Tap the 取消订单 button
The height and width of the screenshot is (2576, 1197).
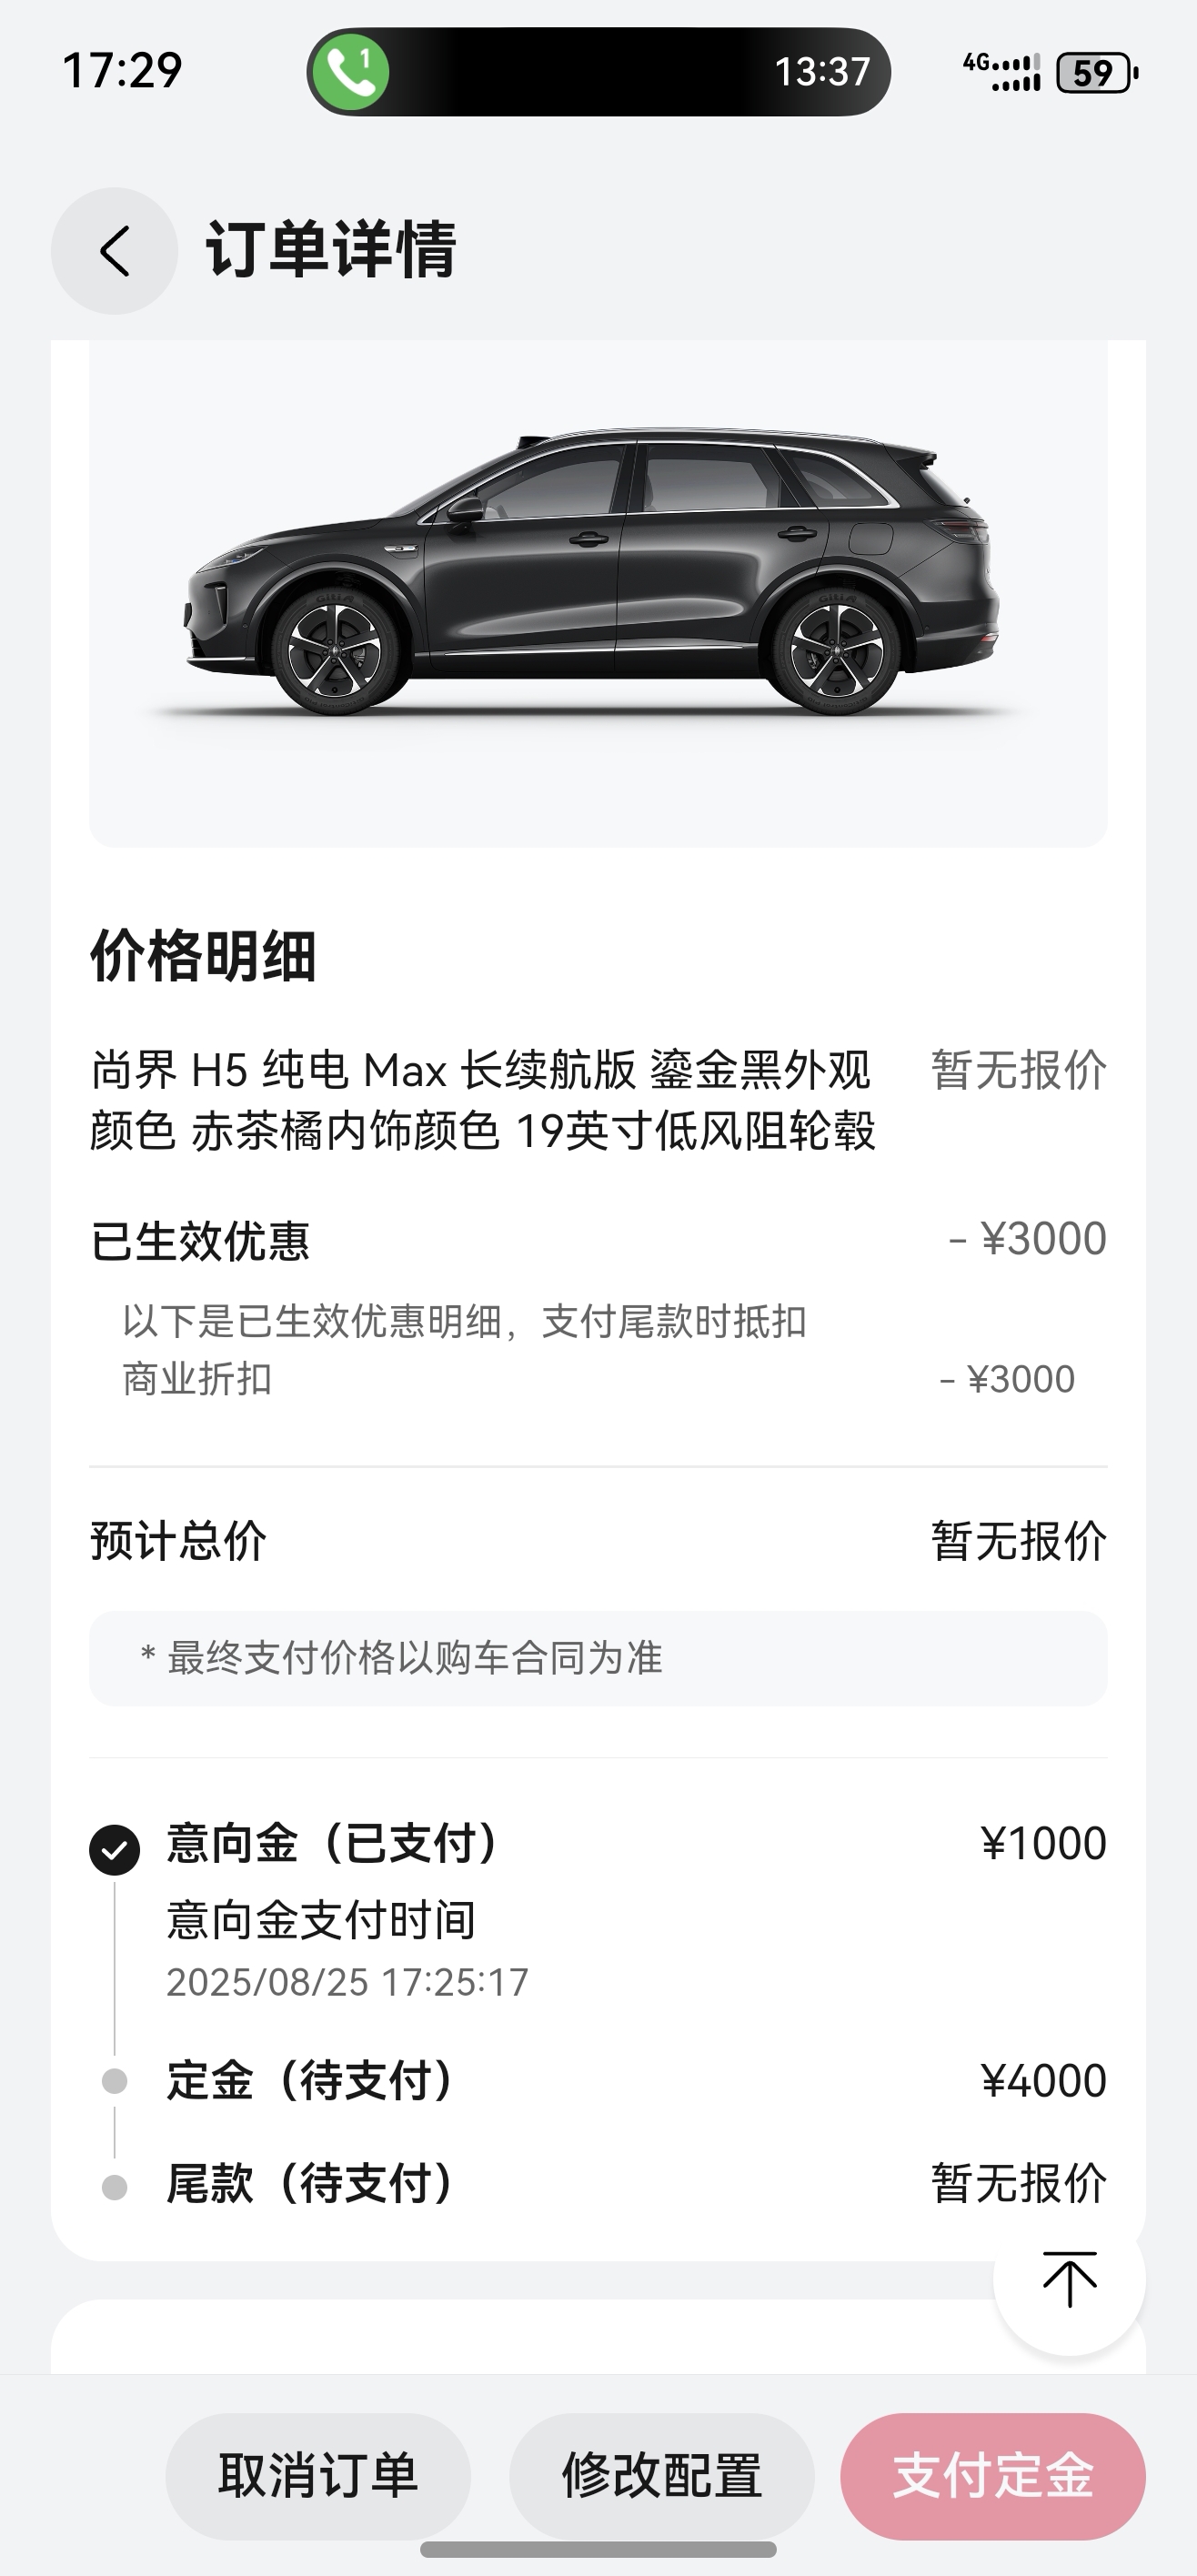(318, 2476)
